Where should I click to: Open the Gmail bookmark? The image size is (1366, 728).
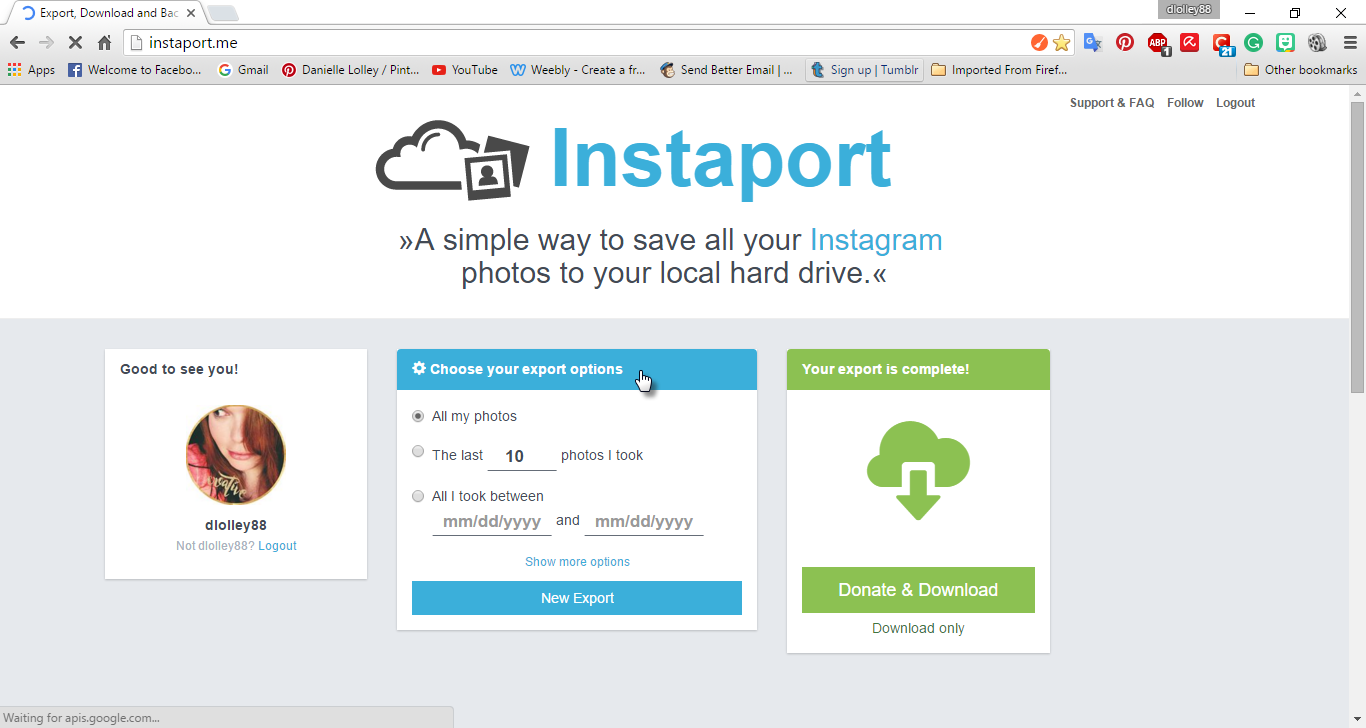point(243,70)
